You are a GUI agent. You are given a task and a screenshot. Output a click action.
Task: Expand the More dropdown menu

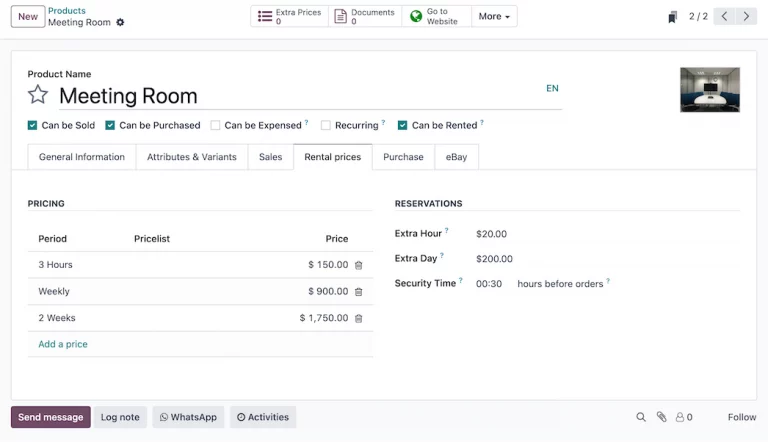pyautogui.click(x=493, y=16)
